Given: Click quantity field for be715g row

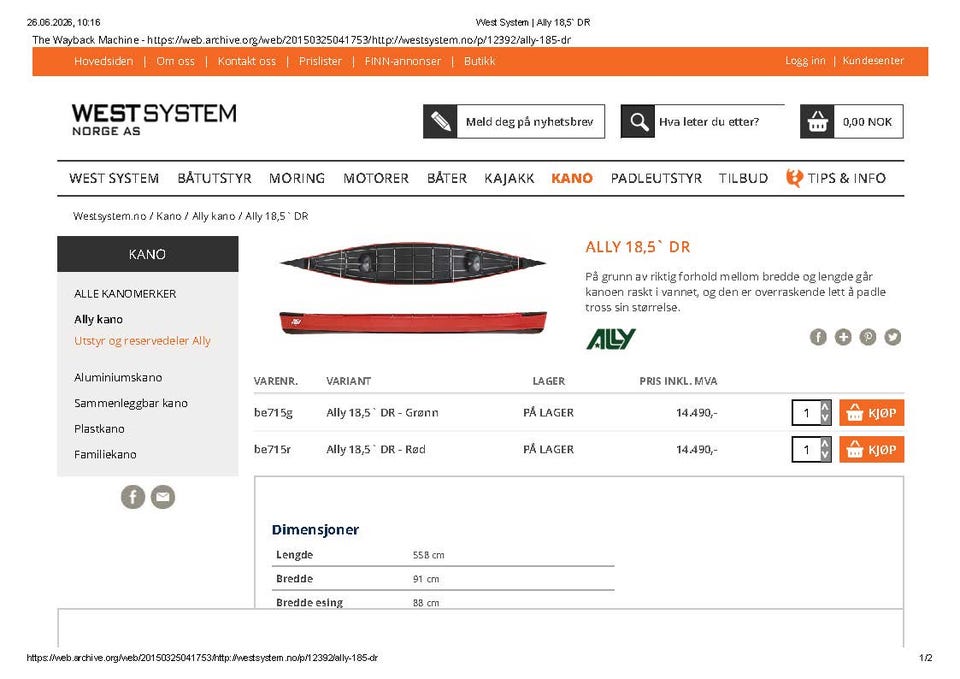Looking at the screenshot, I should (x=806, y=413).
